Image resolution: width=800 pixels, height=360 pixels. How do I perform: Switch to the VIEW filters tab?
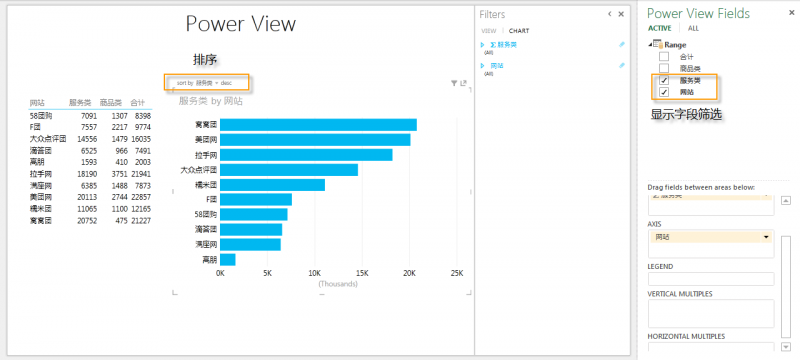pos(489,31)
